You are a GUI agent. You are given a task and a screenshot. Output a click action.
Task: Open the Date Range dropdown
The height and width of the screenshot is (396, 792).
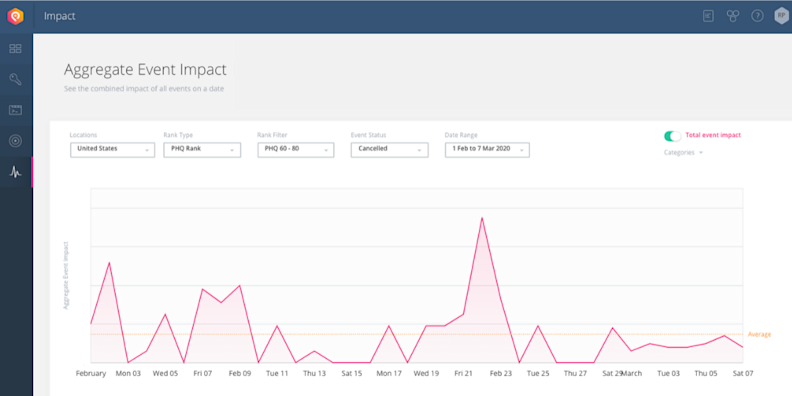487,150
